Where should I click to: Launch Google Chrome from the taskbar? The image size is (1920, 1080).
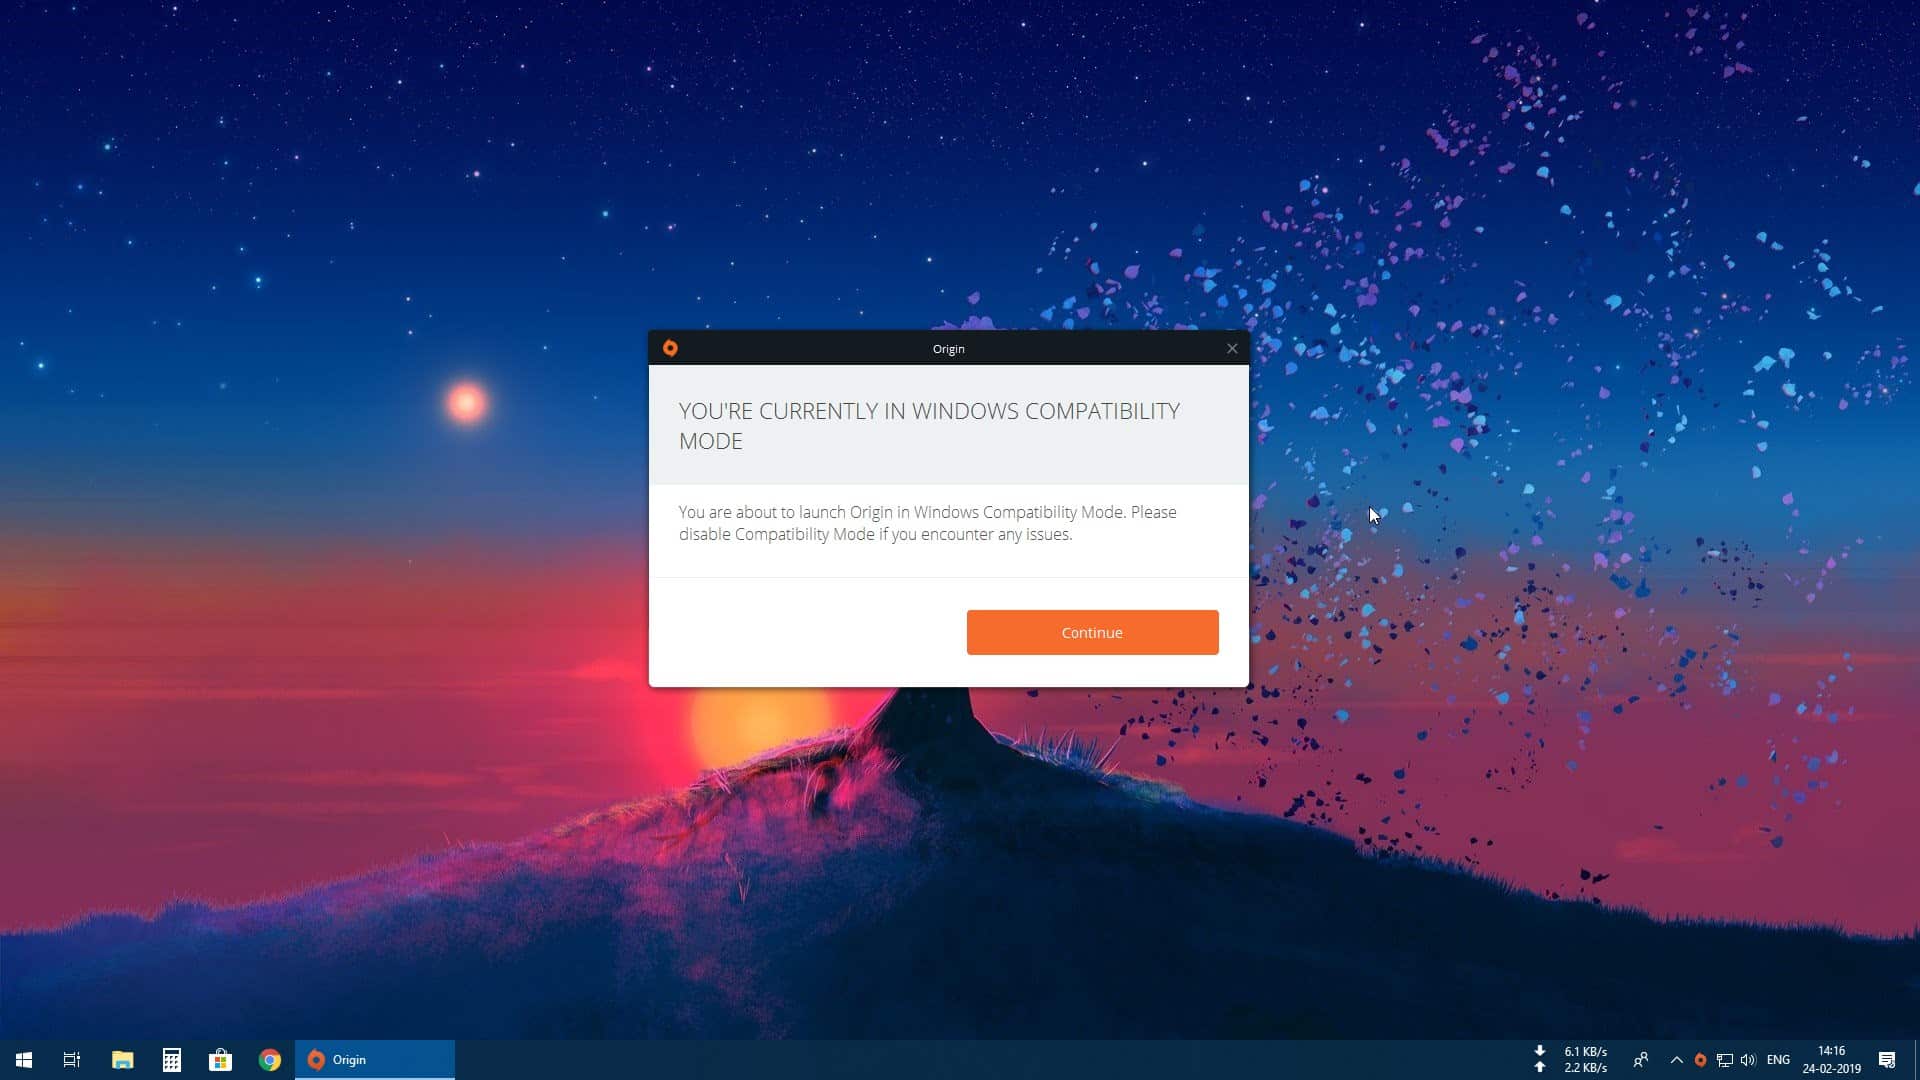point(269,1060)
